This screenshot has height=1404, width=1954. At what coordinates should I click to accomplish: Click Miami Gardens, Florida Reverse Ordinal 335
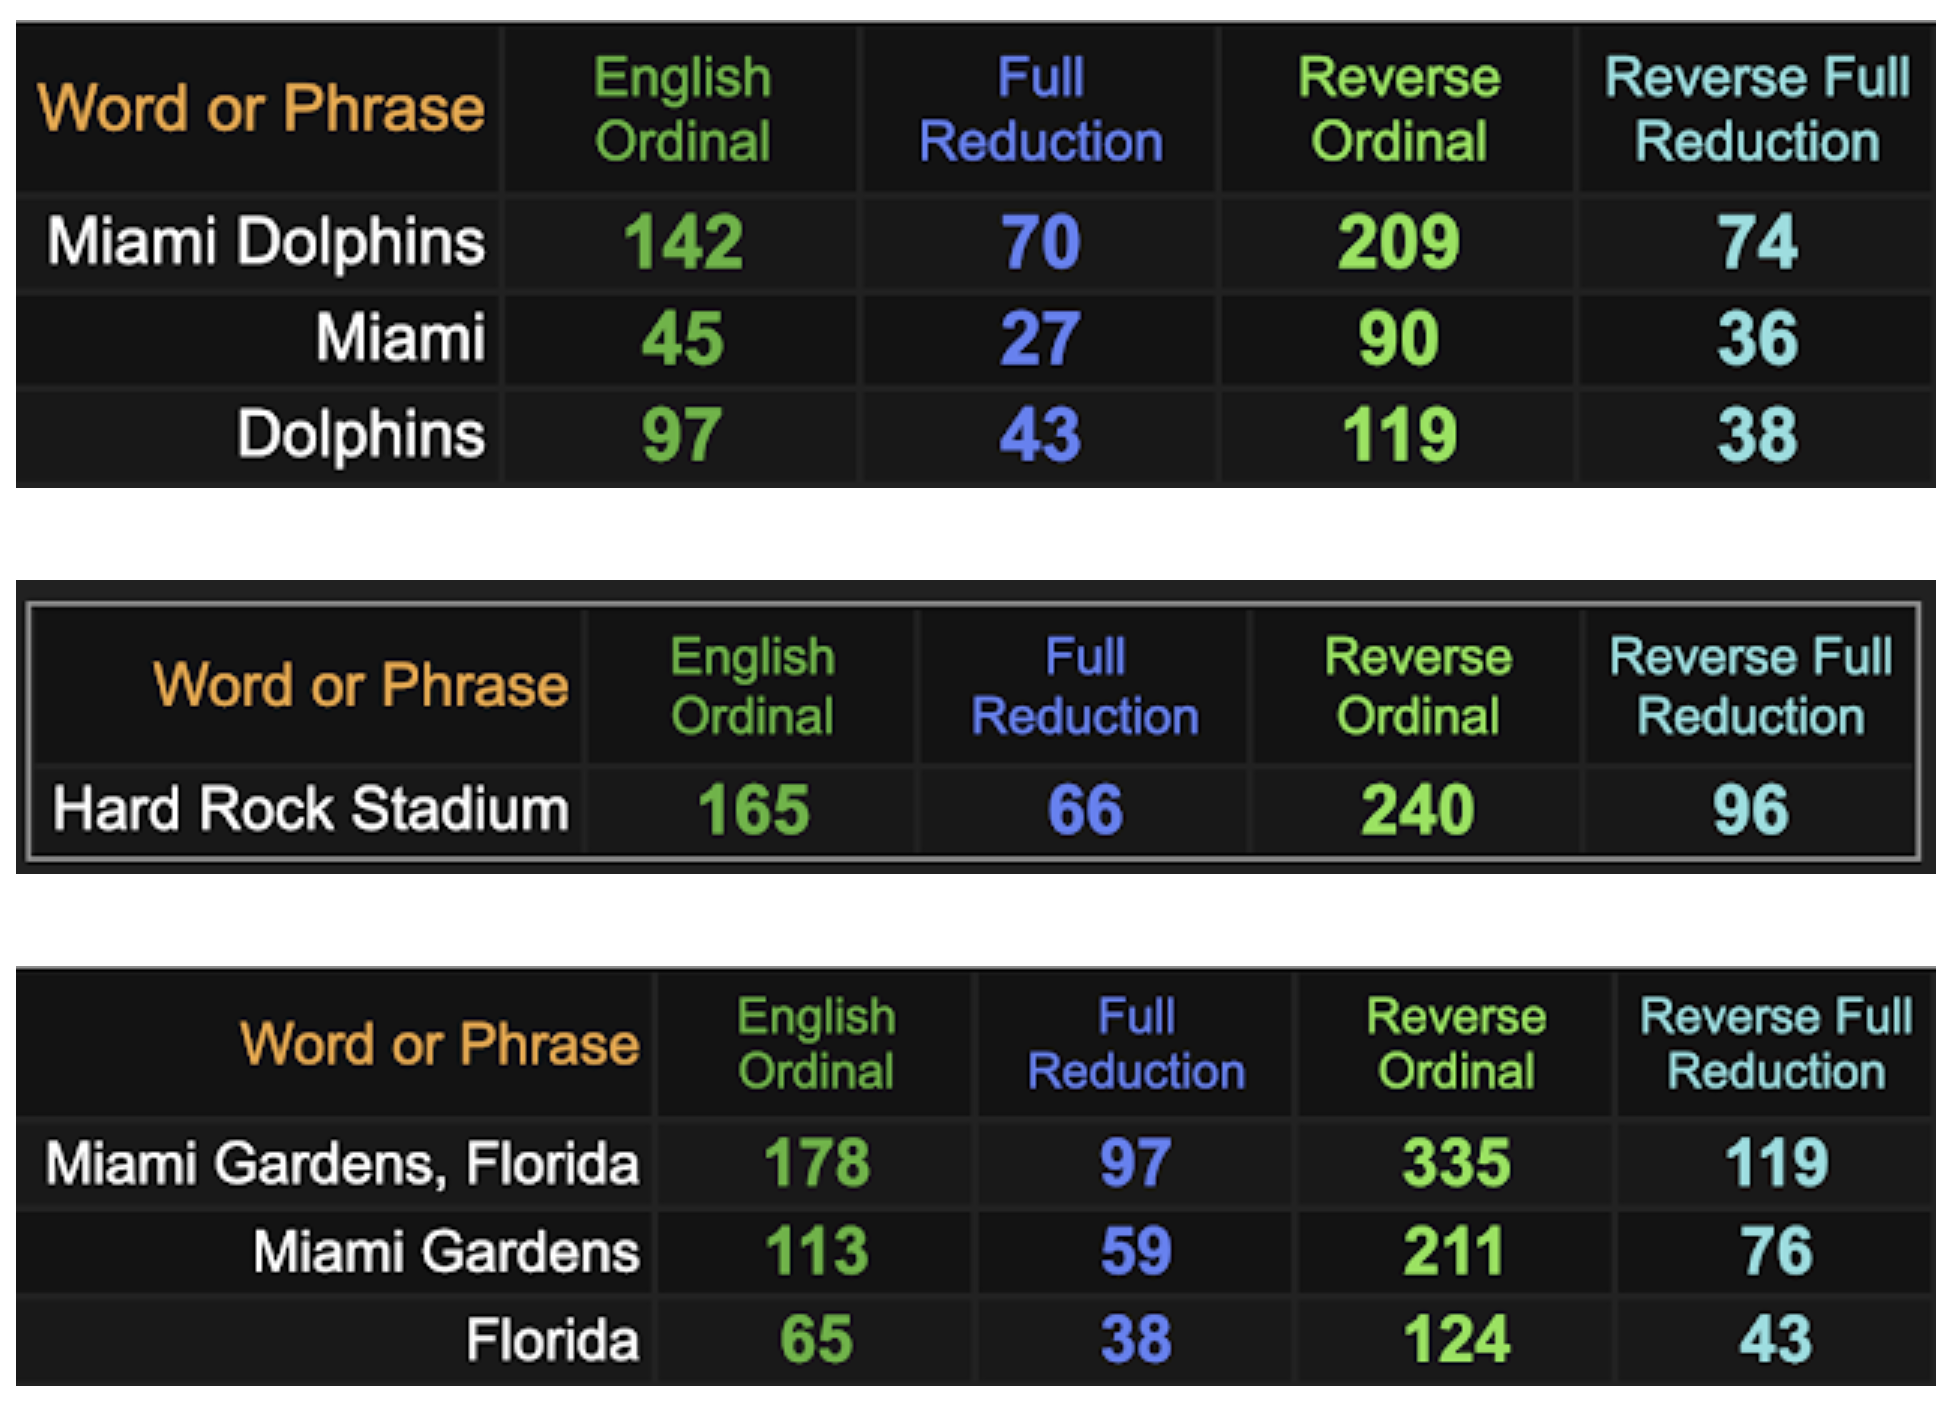(1456, 1163)
